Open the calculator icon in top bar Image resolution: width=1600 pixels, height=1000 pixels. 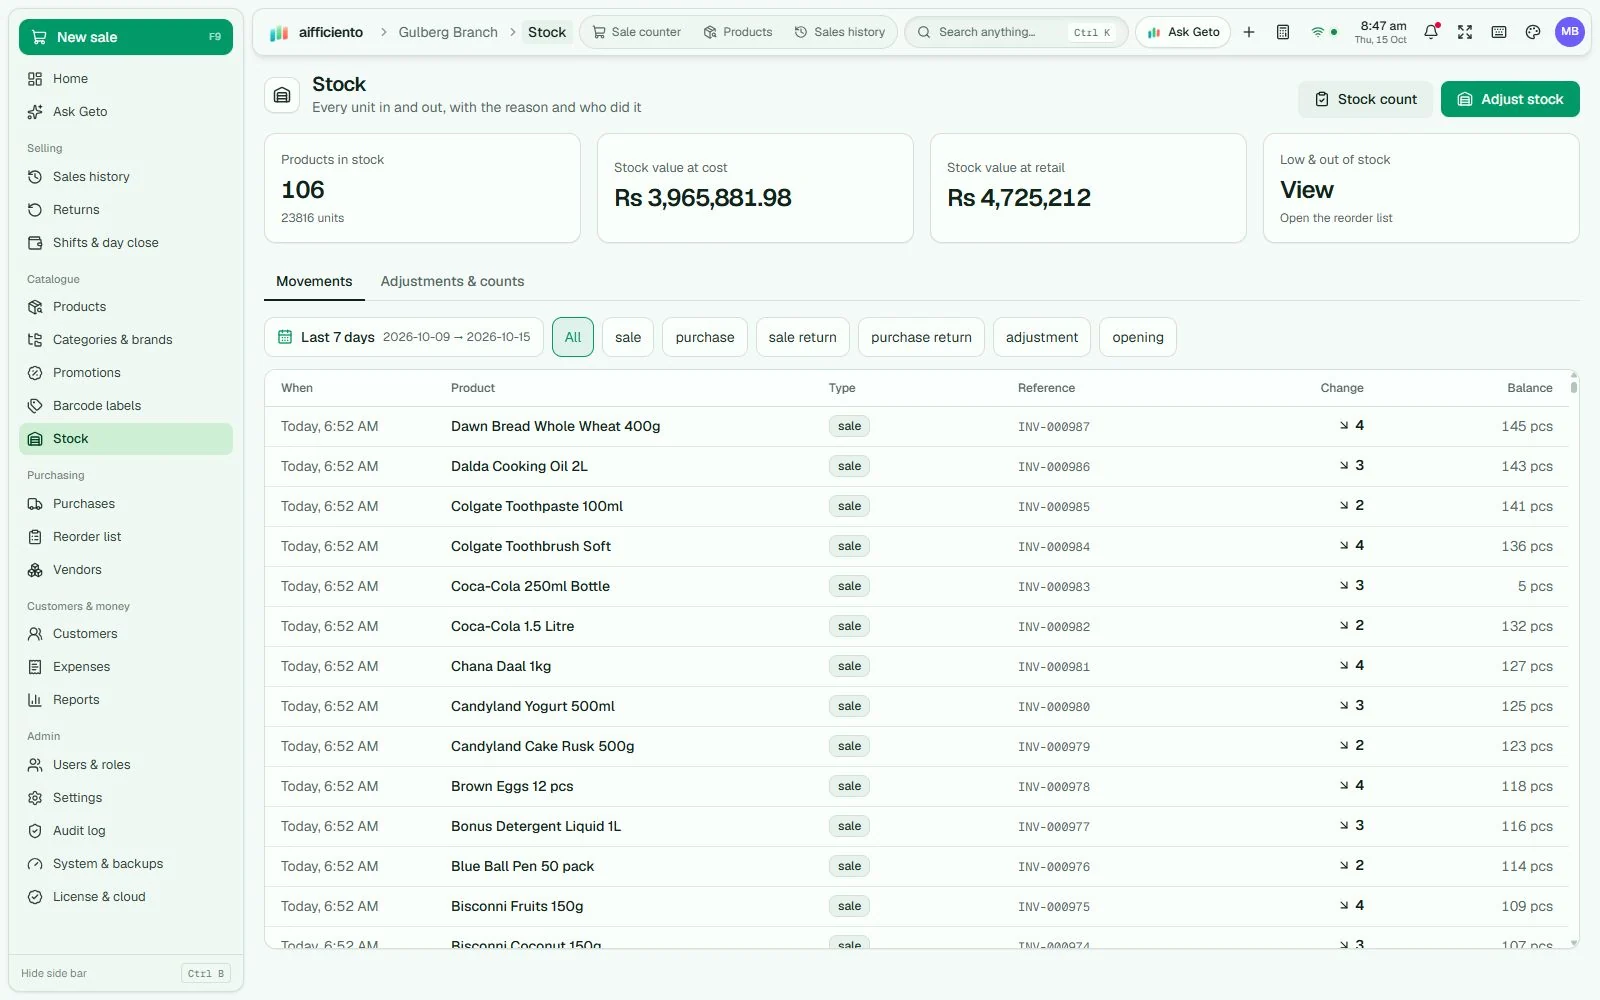(1283, 32)
